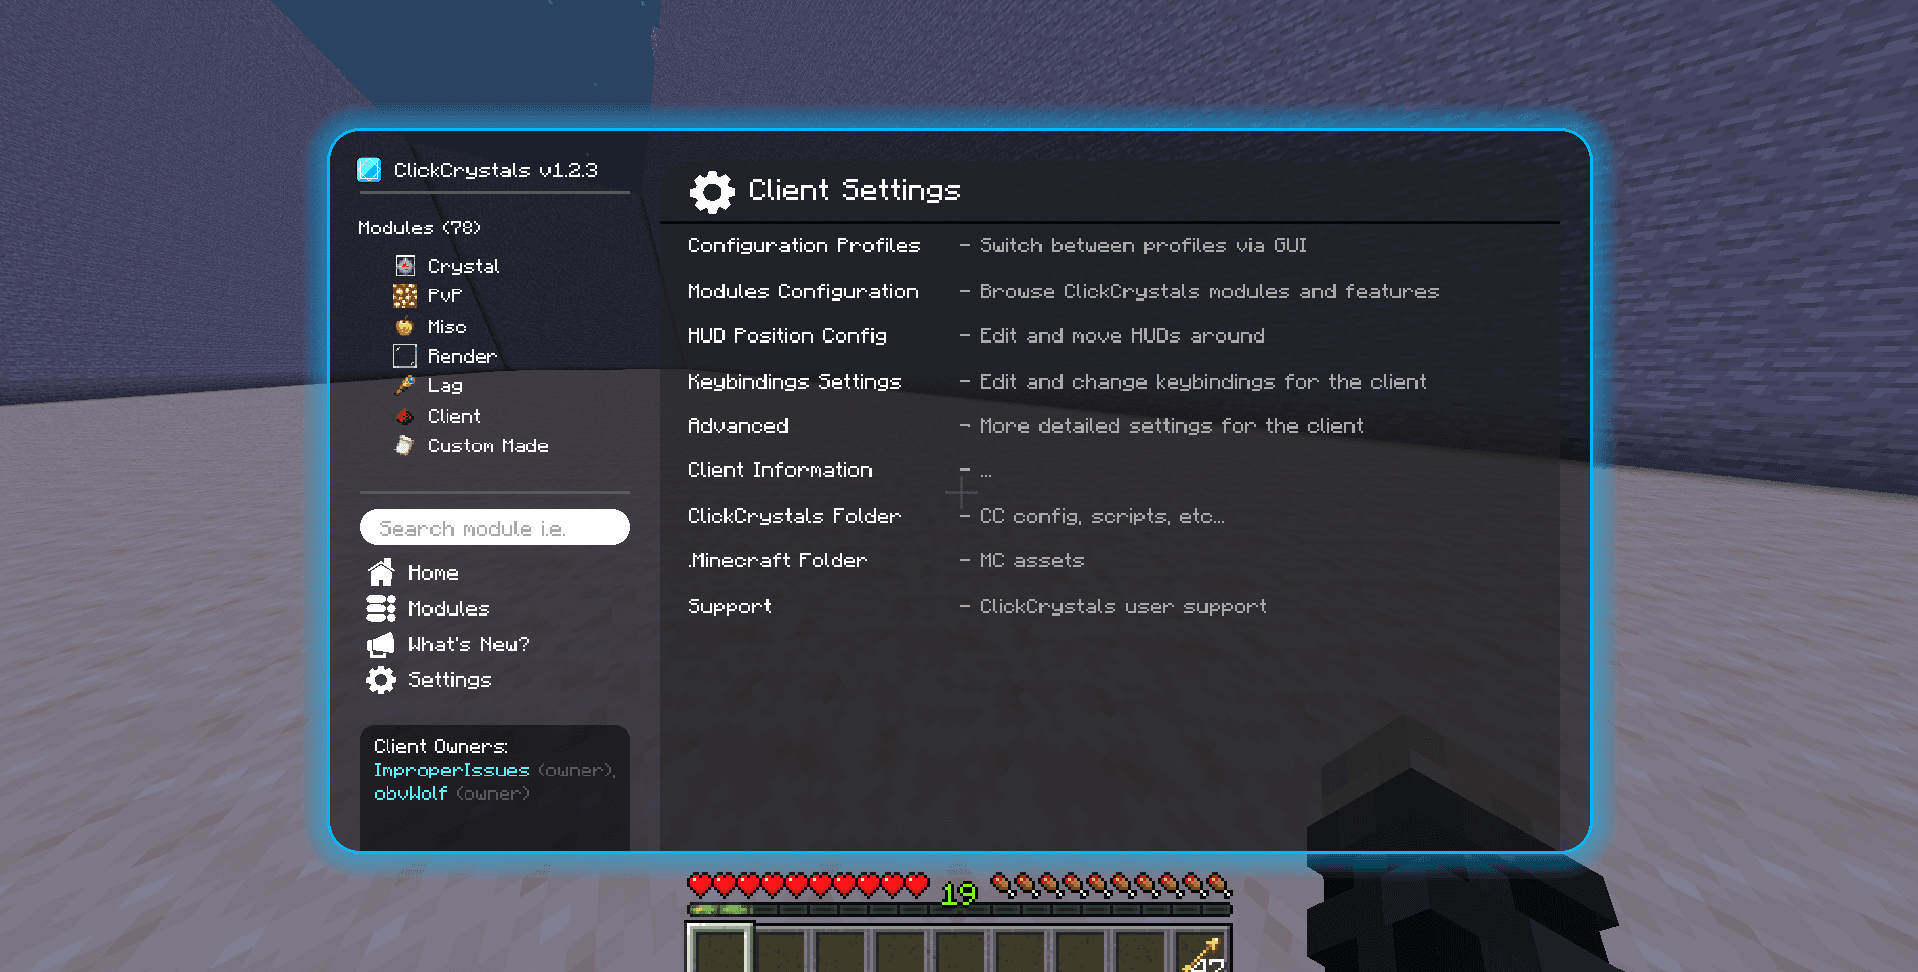Open Modules Configuration setting

point(803,291)
